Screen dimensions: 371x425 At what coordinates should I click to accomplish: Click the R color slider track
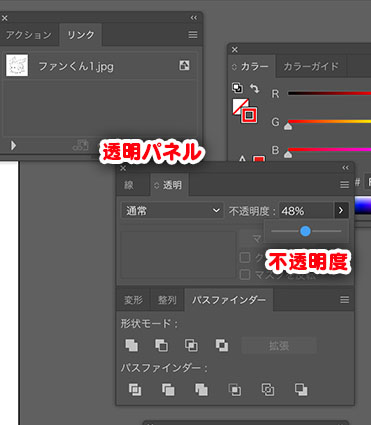click(329, 94)
